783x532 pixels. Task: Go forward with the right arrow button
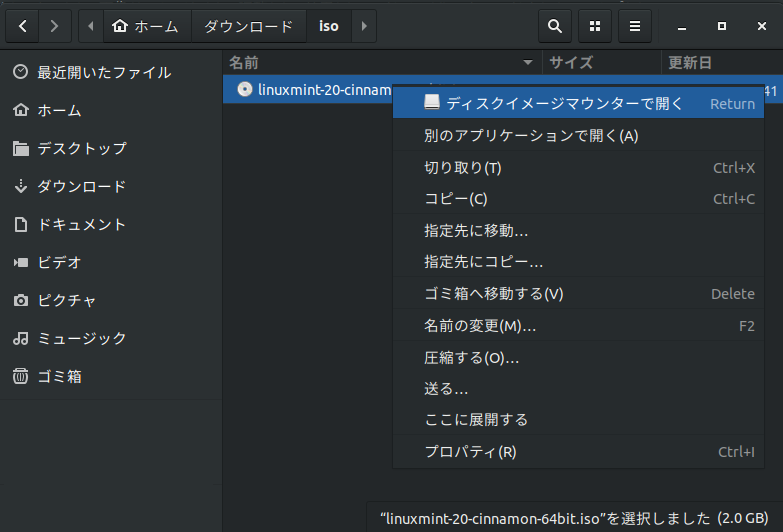[54, 26]
